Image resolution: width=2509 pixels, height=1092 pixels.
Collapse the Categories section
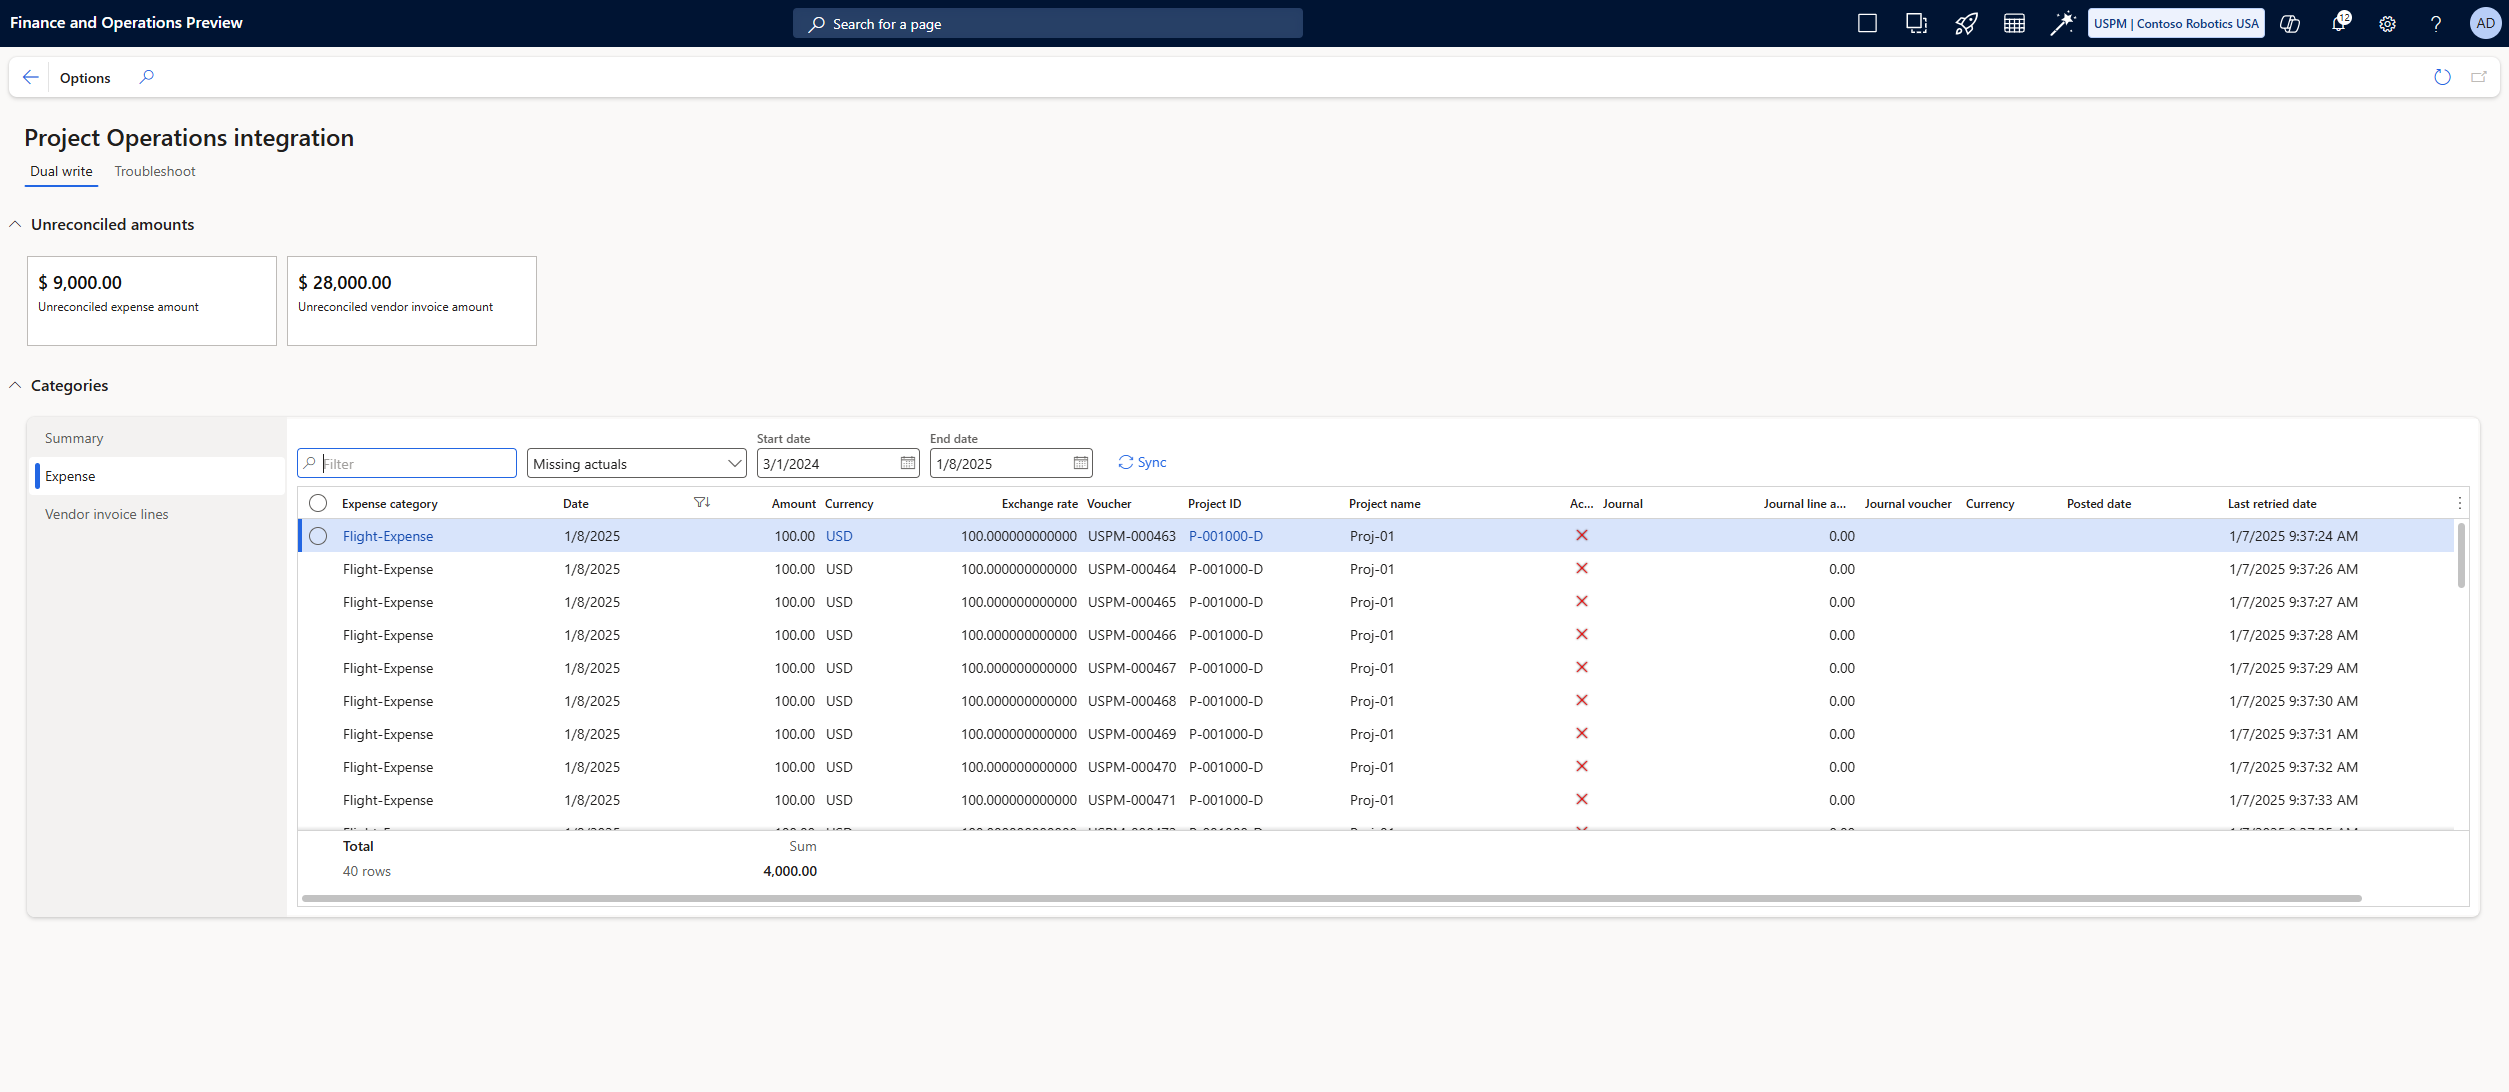(15, 385)
